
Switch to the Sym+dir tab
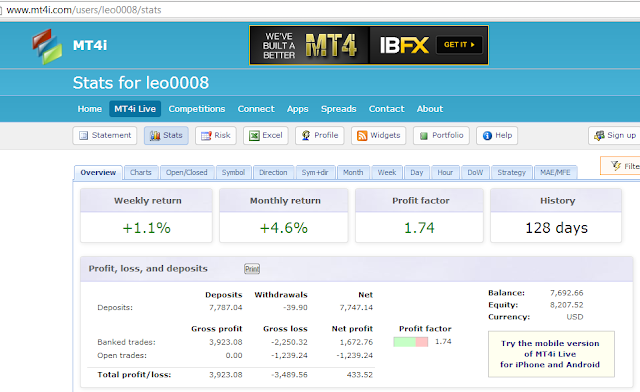pyautogui.click(x=315, y=172)
